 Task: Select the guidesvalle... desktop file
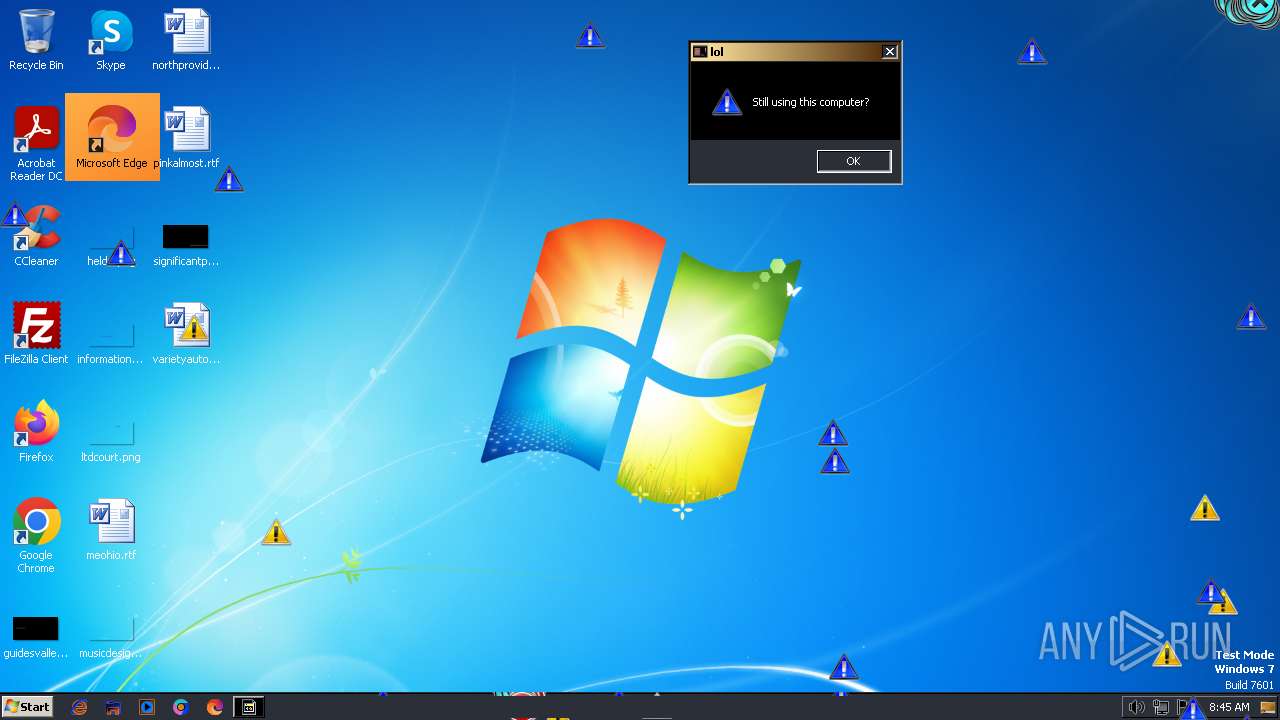[x=36, y=637]
